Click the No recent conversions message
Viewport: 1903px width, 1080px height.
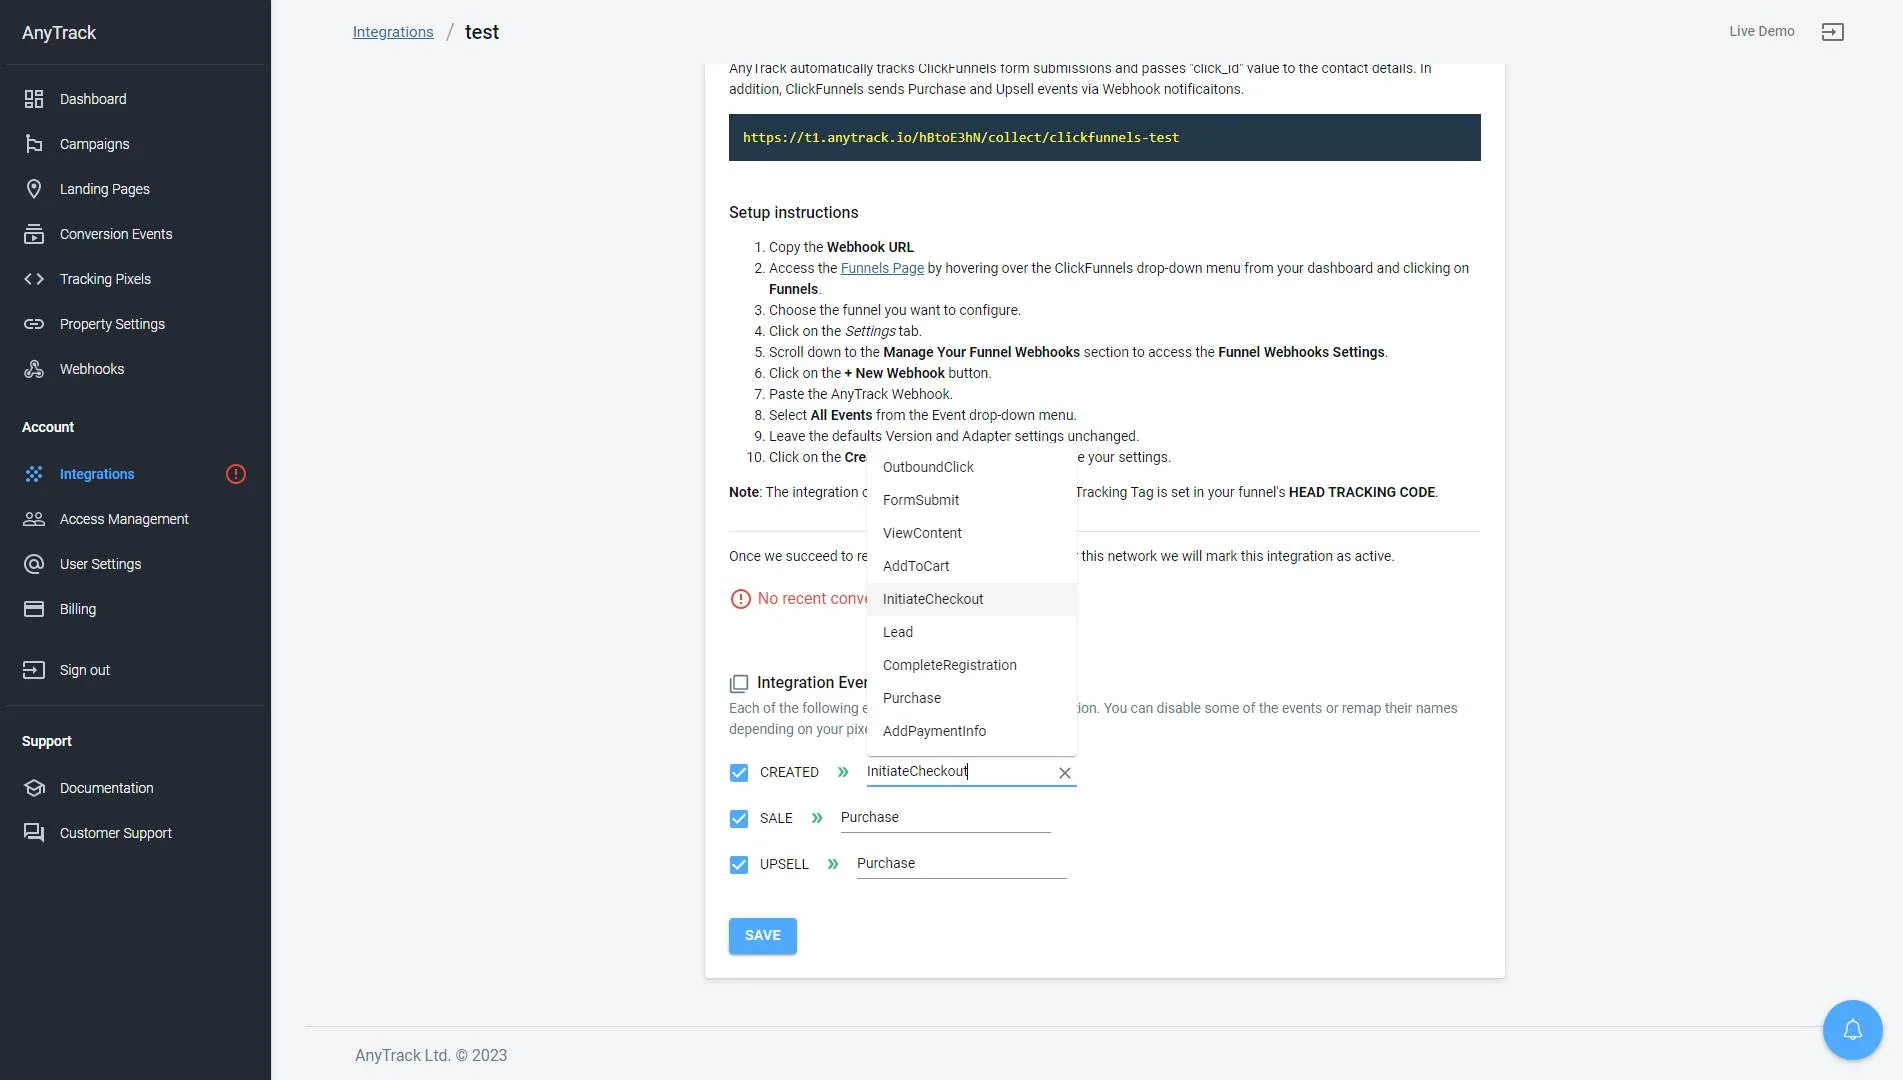(x=812, y=599)
